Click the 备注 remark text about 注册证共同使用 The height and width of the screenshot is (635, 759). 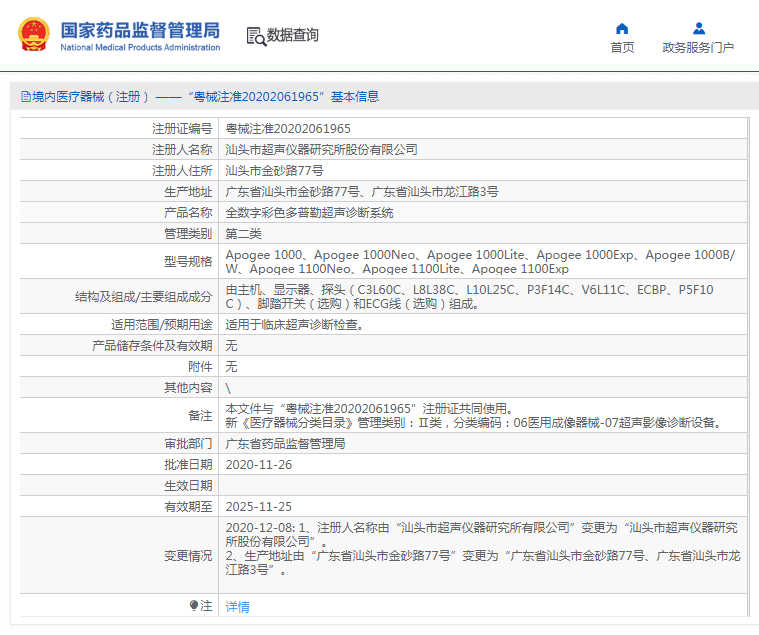[474, 416]
